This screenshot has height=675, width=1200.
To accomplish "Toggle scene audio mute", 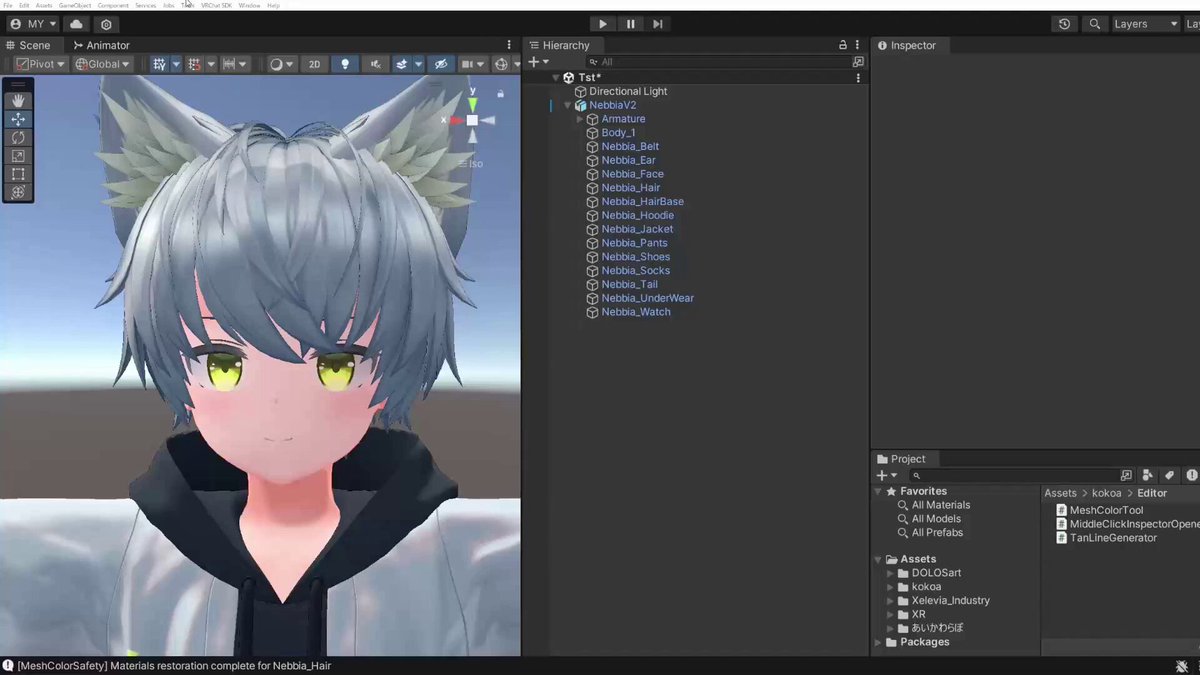I will (375, 64).
